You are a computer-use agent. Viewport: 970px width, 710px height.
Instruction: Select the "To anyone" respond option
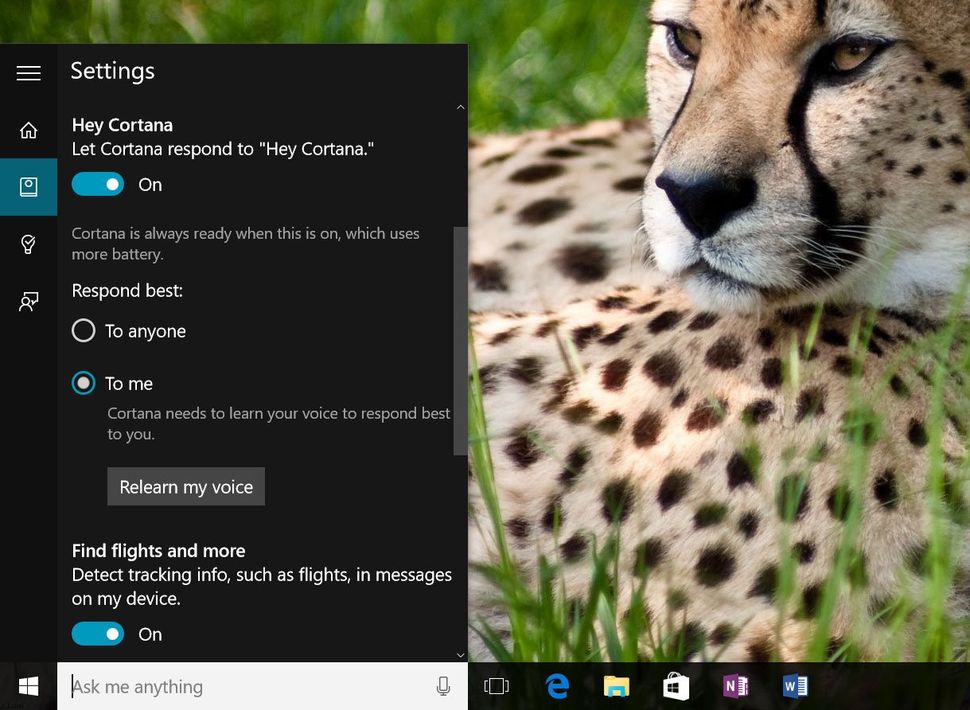click(83, 330)
